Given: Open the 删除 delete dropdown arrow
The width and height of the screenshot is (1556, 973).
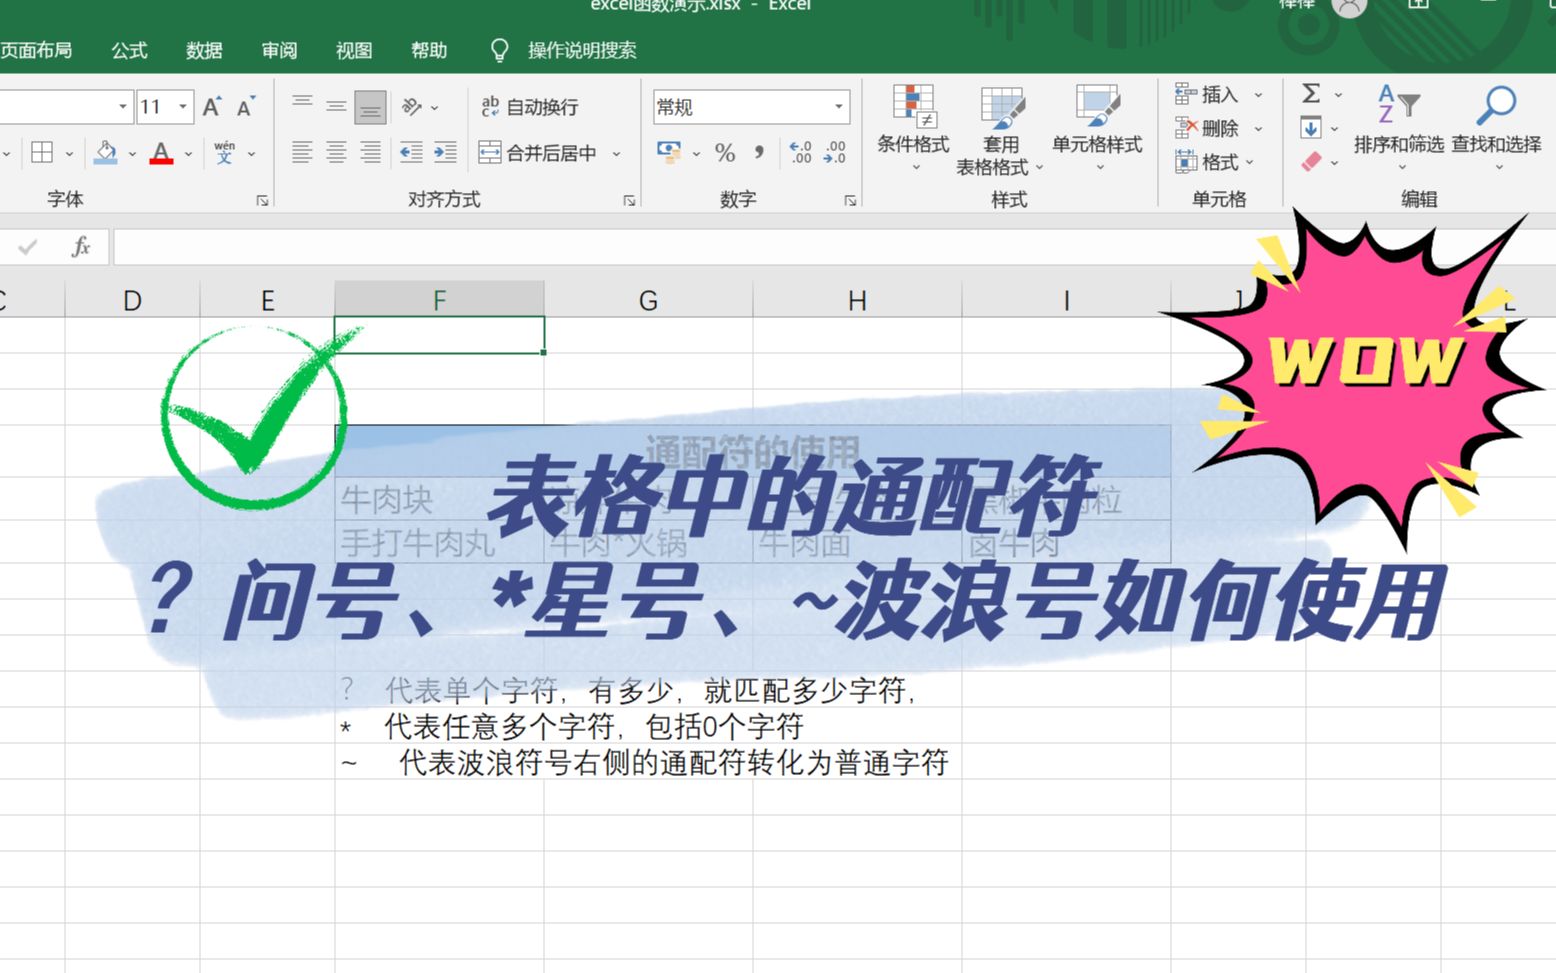Looking at the screenshot, I should (1258, 129).
